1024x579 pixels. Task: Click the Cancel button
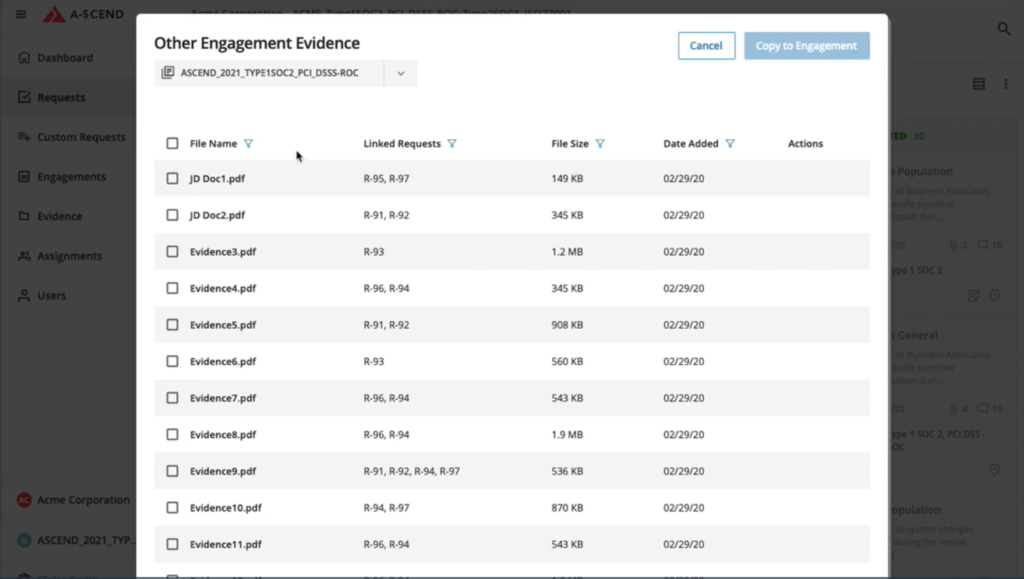coord(706,46)
